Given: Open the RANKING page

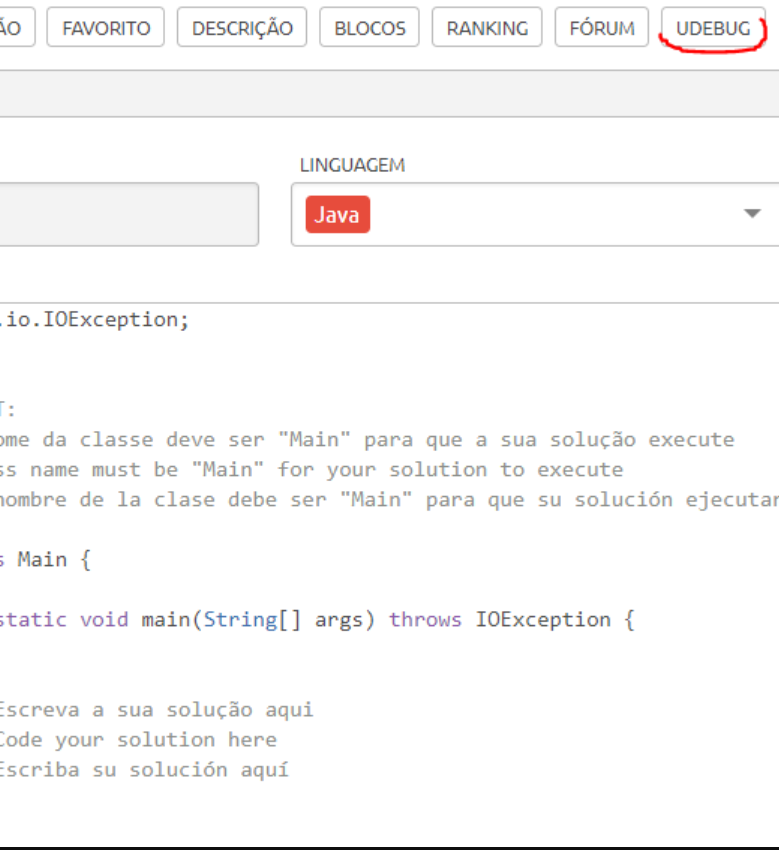Looking at the screenshot, I should click(487, 28).
